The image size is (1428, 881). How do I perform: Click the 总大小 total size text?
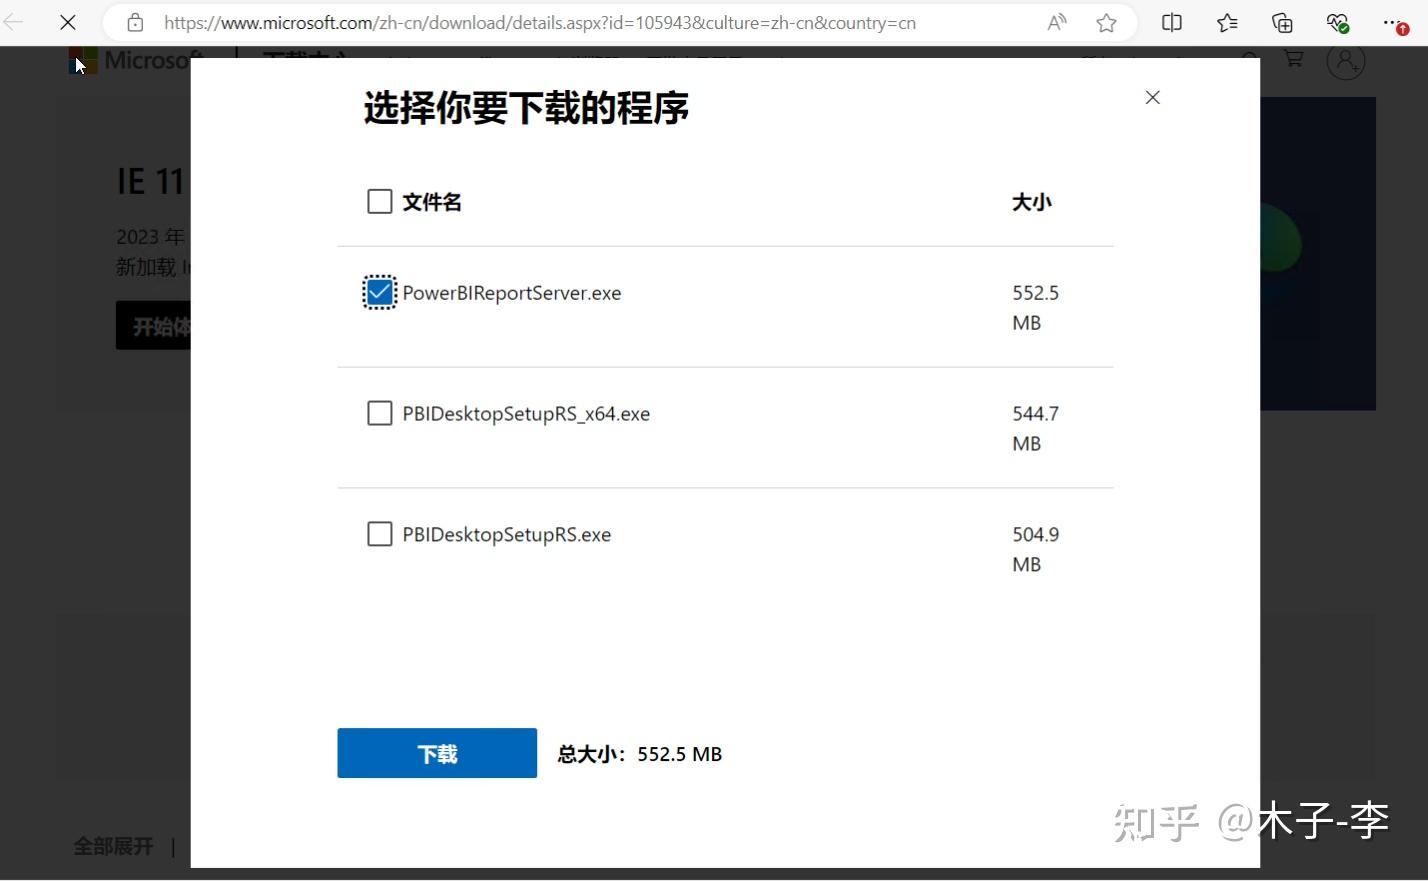(640, 754)
